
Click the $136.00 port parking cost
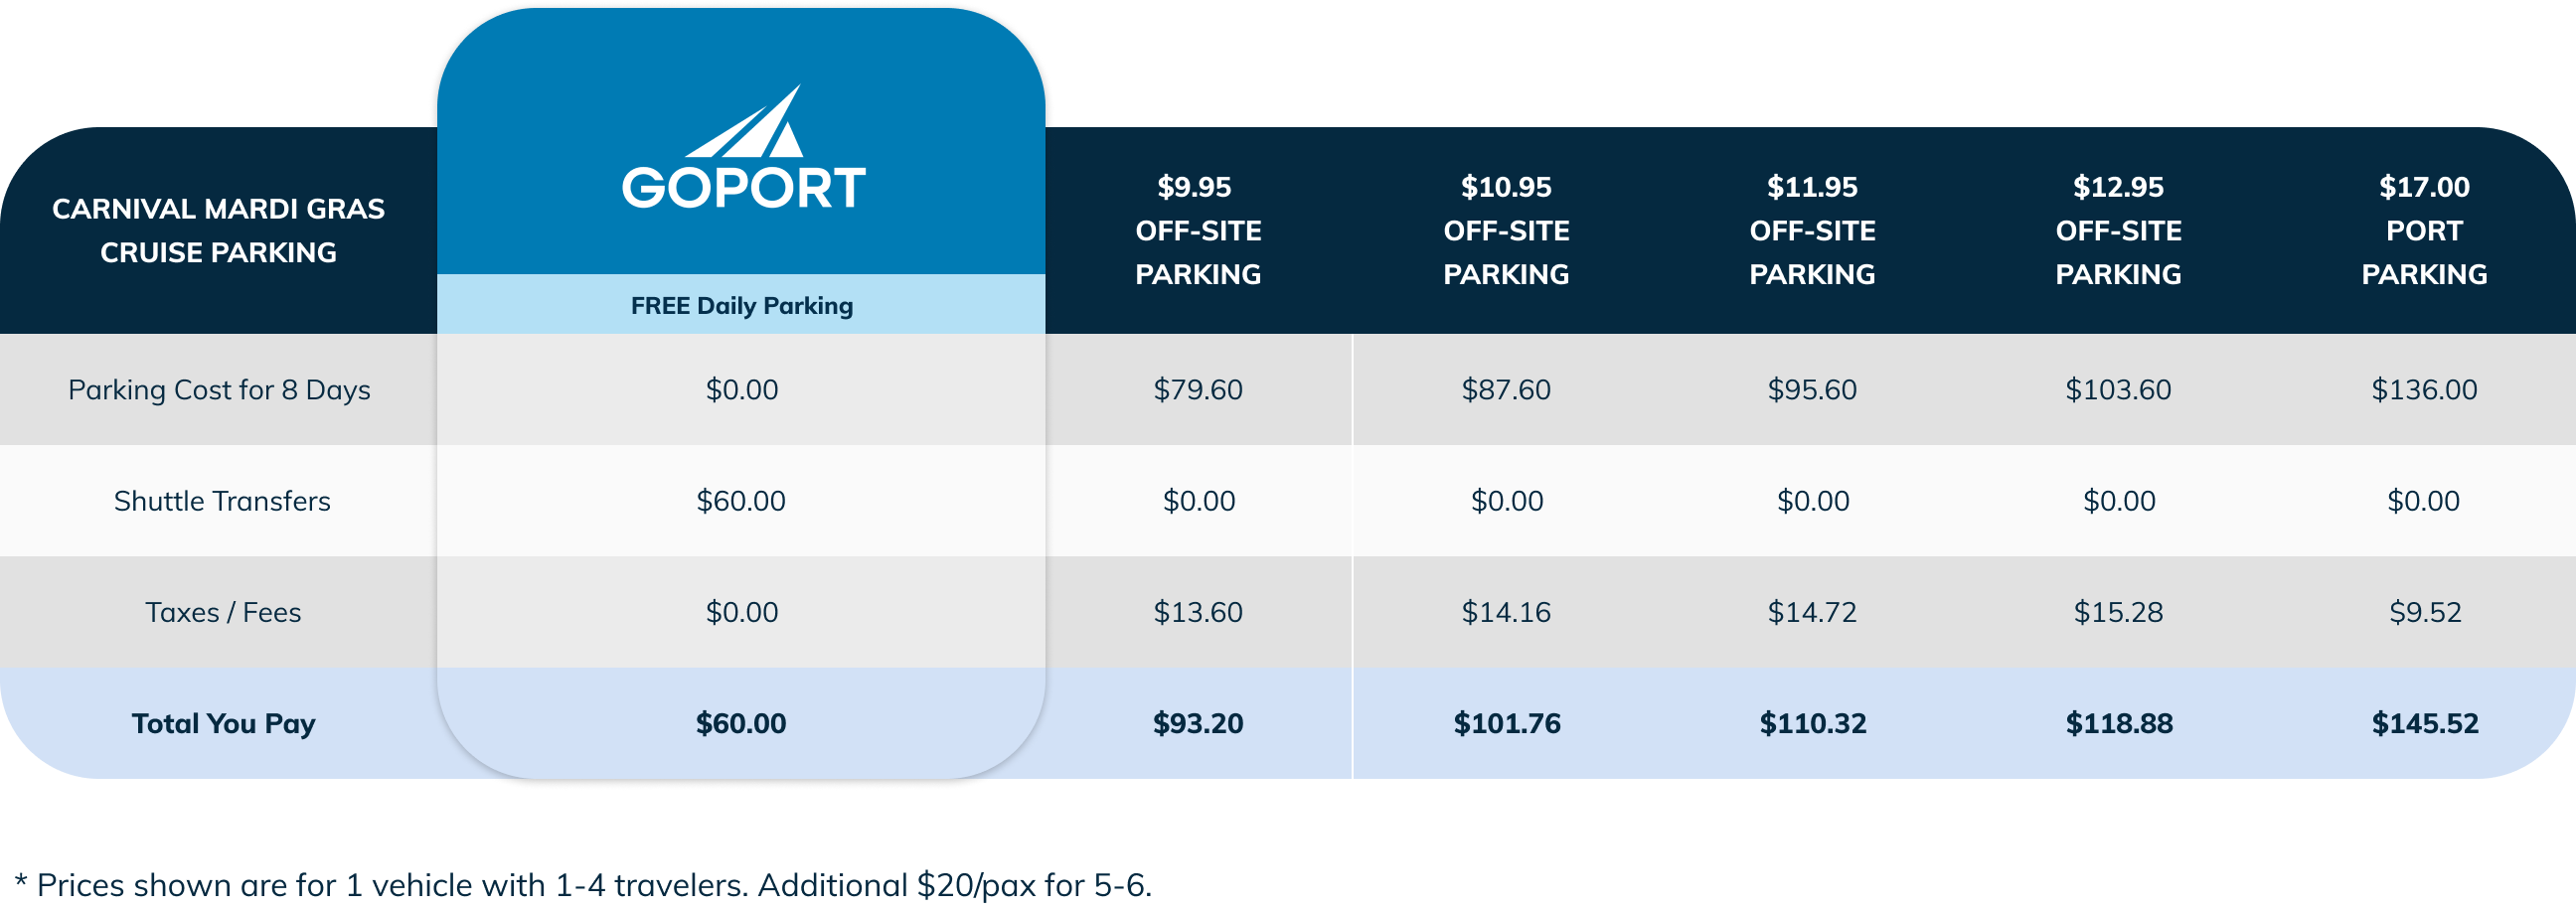pos(2424,389)
